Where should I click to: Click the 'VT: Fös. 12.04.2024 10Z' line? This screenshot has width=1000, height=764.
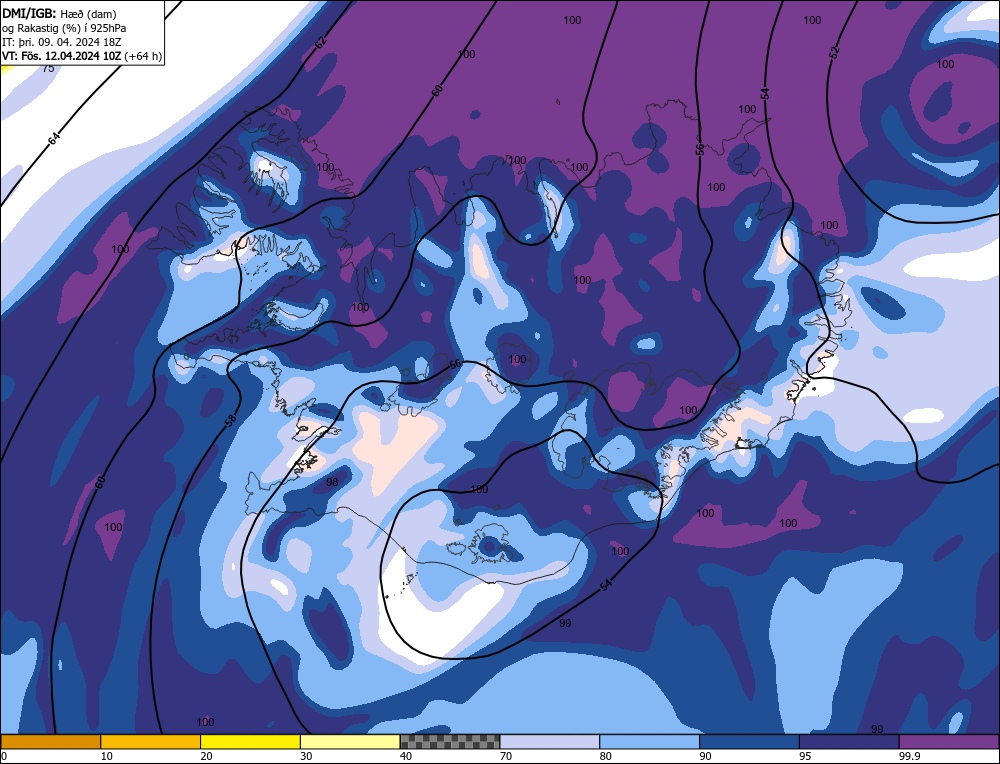point(82,56)
